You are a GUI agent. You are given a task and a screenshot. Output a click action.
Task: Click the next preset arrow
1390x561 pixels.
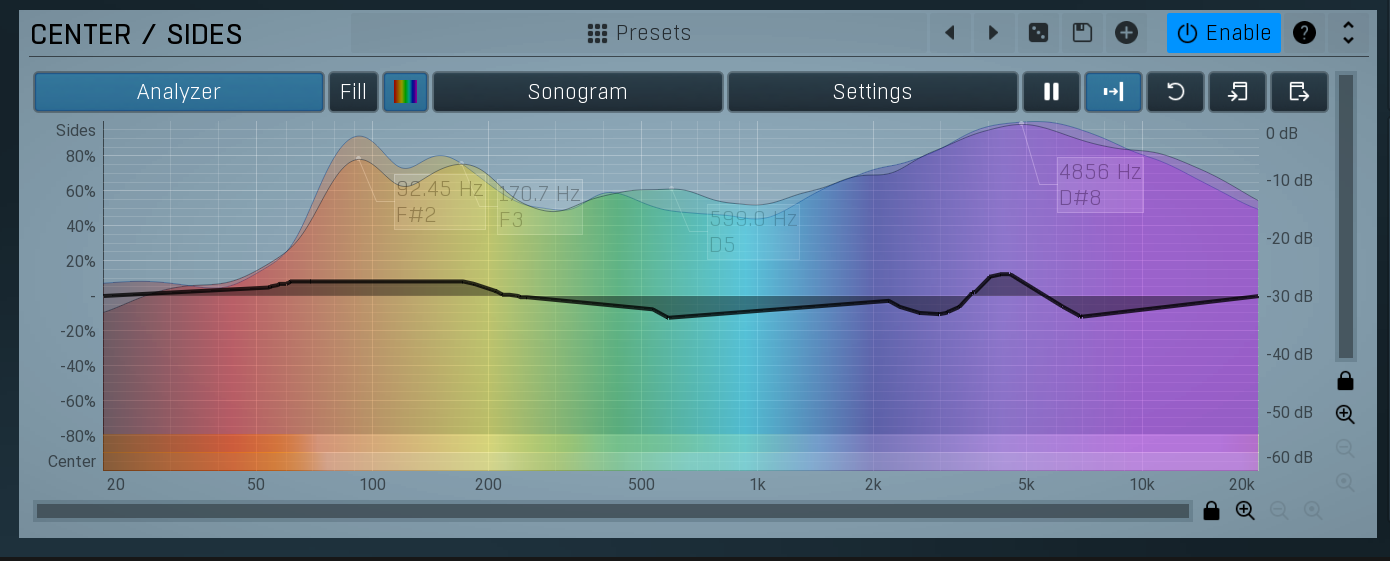coord(993,33)
